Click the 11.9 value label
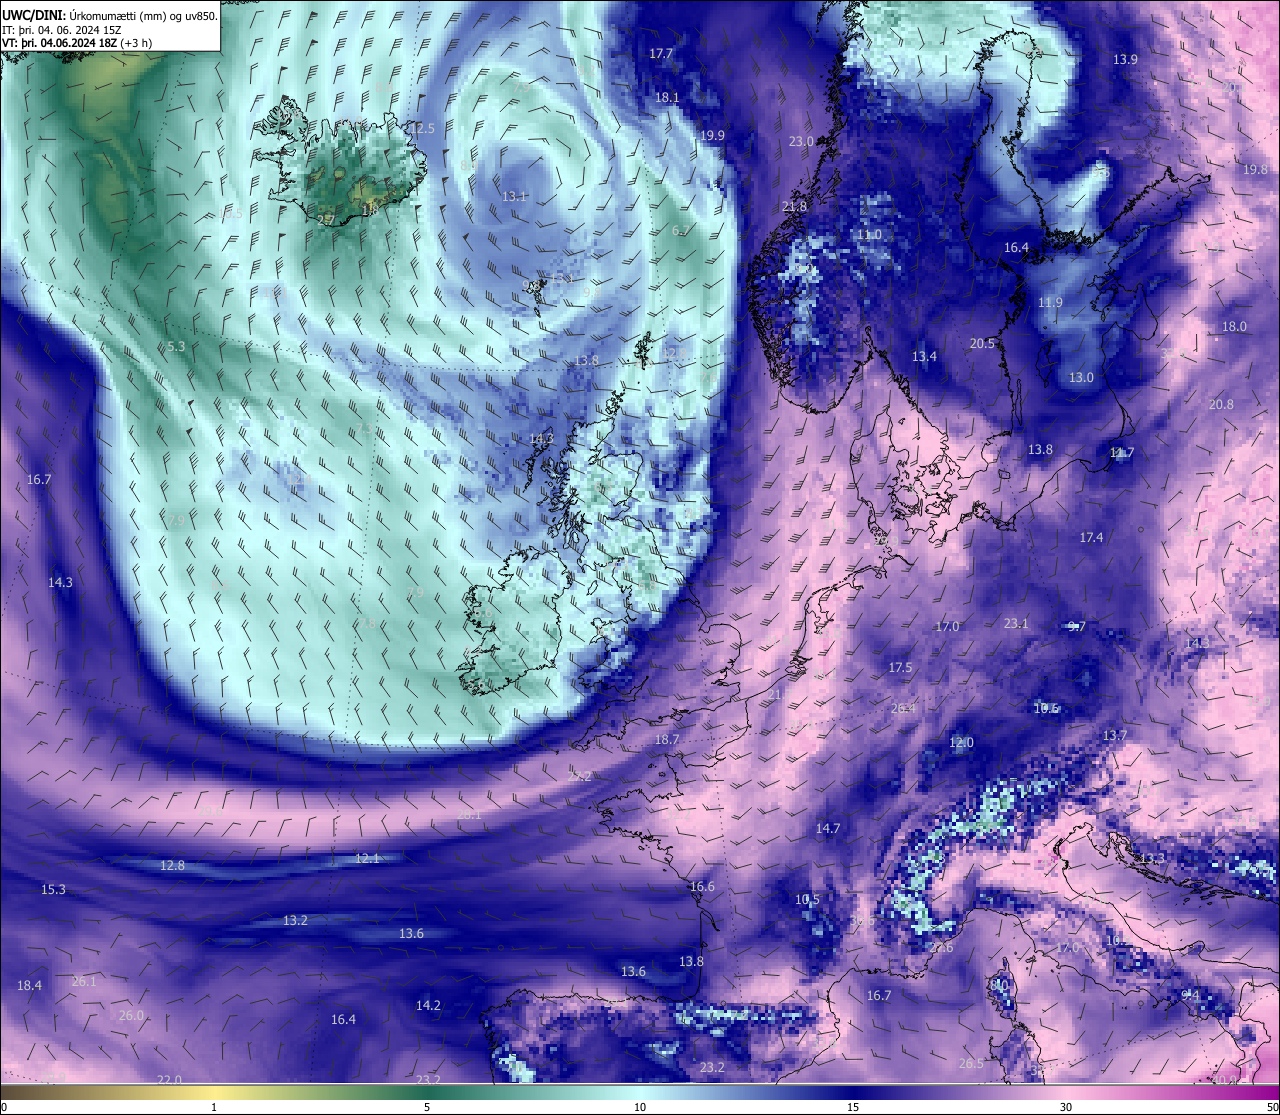The image size is (1280, 1115). coord(1050,303)
